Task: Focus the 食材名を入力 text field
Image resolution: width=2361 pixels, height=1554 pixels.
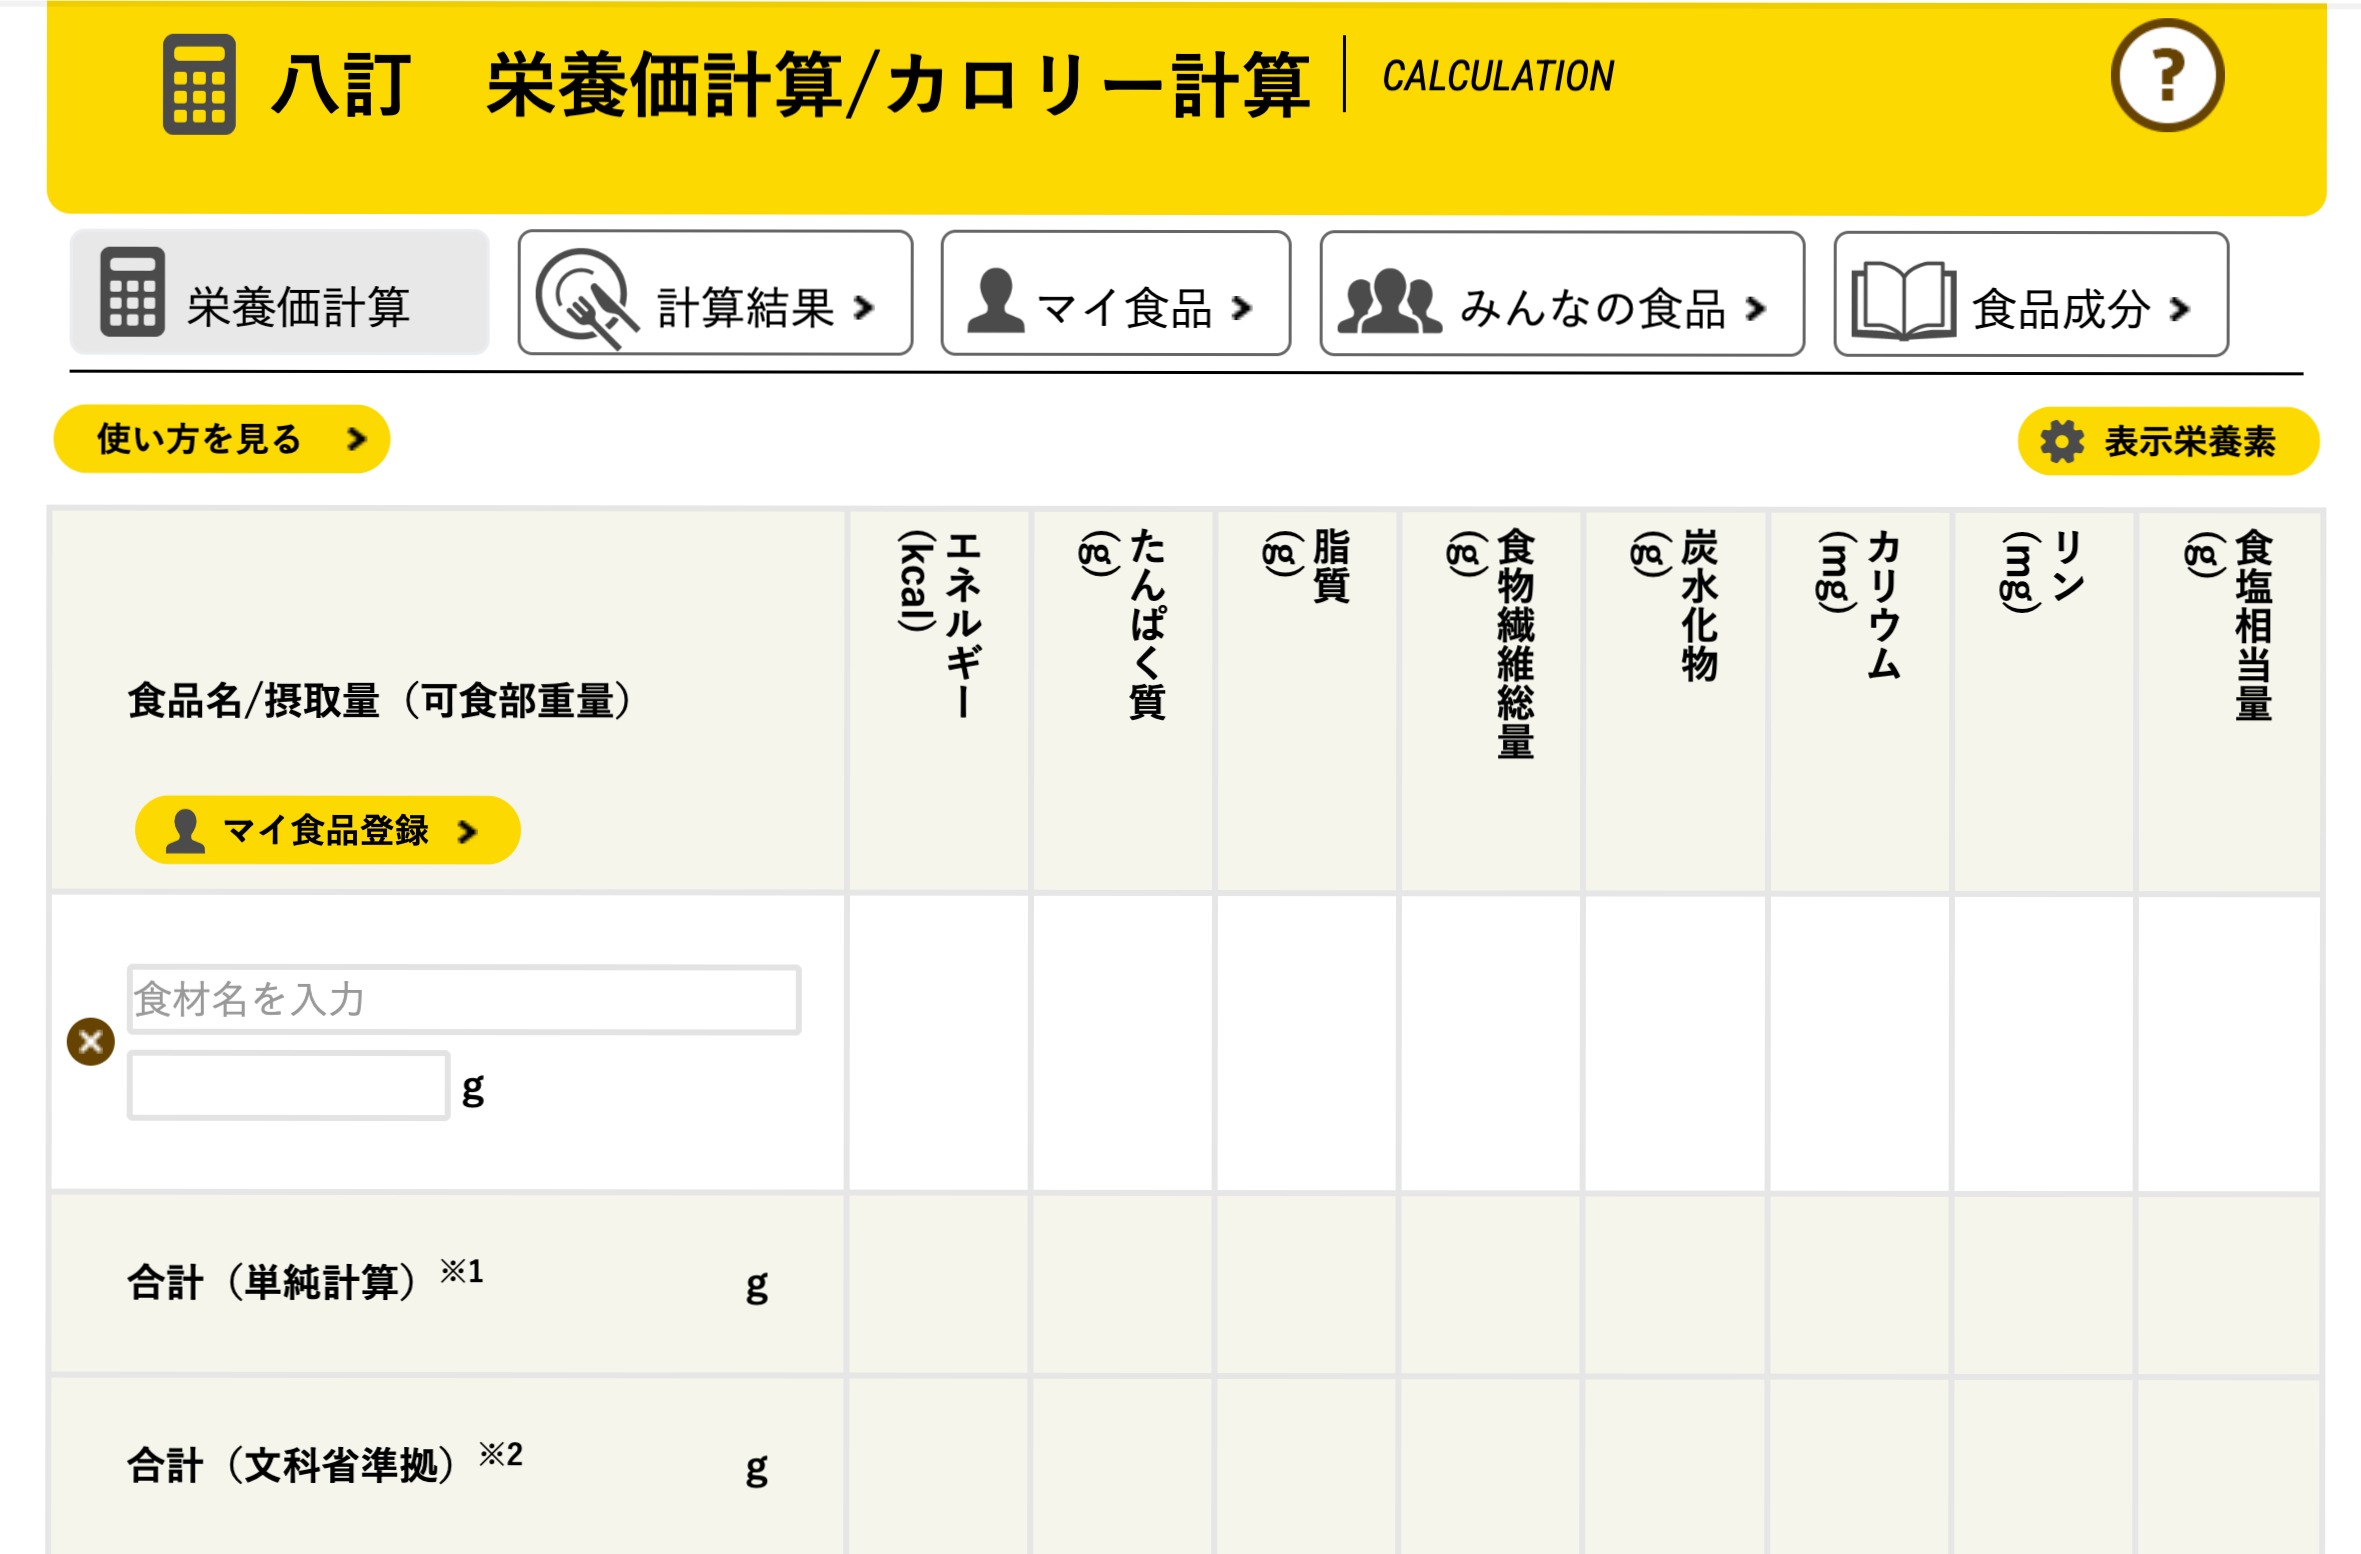Action: (464, 999)
